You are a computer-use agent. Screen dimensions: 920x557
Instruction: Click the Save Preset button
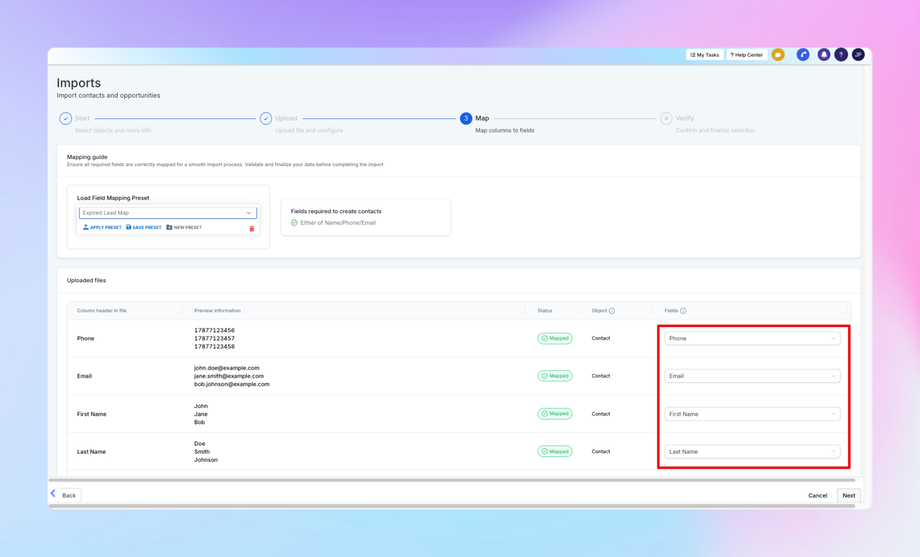[x=144, y=228]
